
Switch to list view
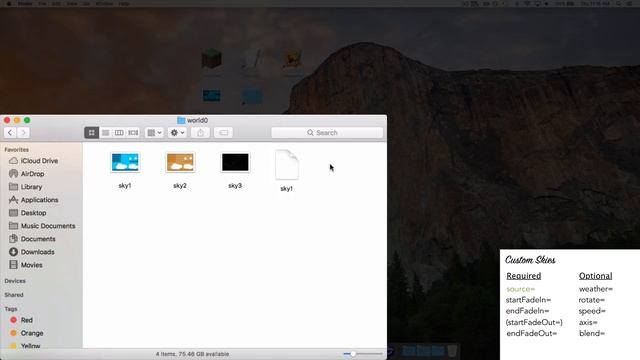click(x=105, y=133)
